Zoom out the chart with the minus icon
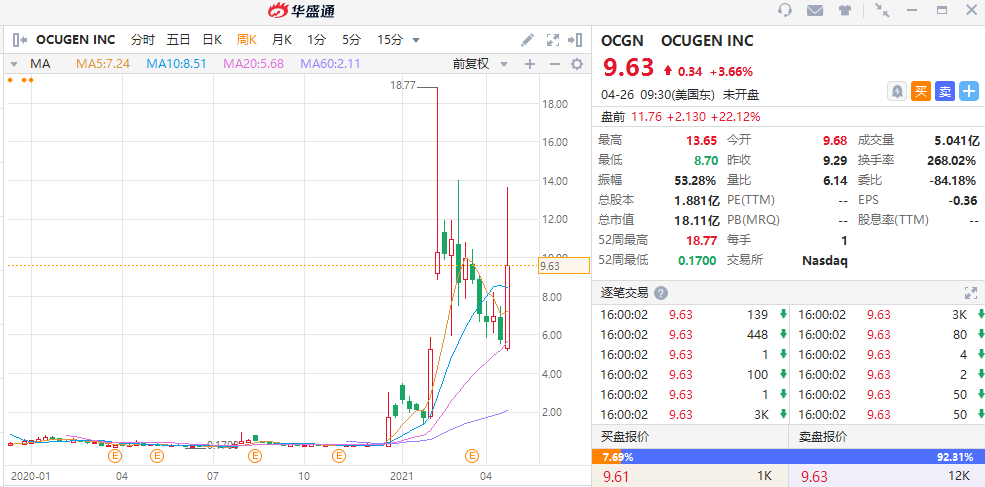985x487 pixels. click(x=554, y=63)
